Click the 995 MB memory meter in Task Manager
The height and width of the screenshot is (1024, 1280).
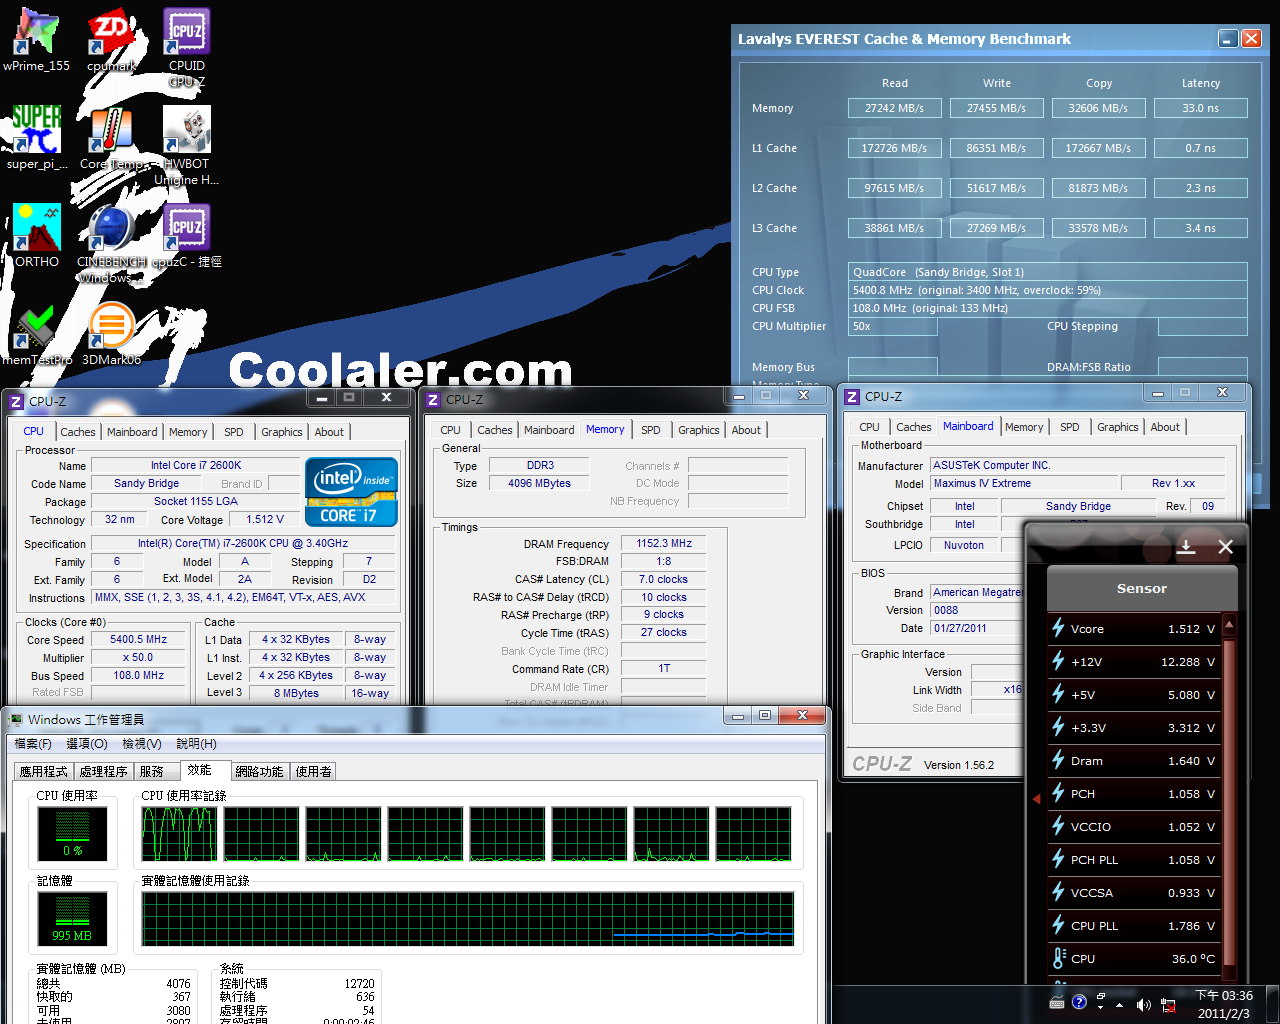point(72,919)
